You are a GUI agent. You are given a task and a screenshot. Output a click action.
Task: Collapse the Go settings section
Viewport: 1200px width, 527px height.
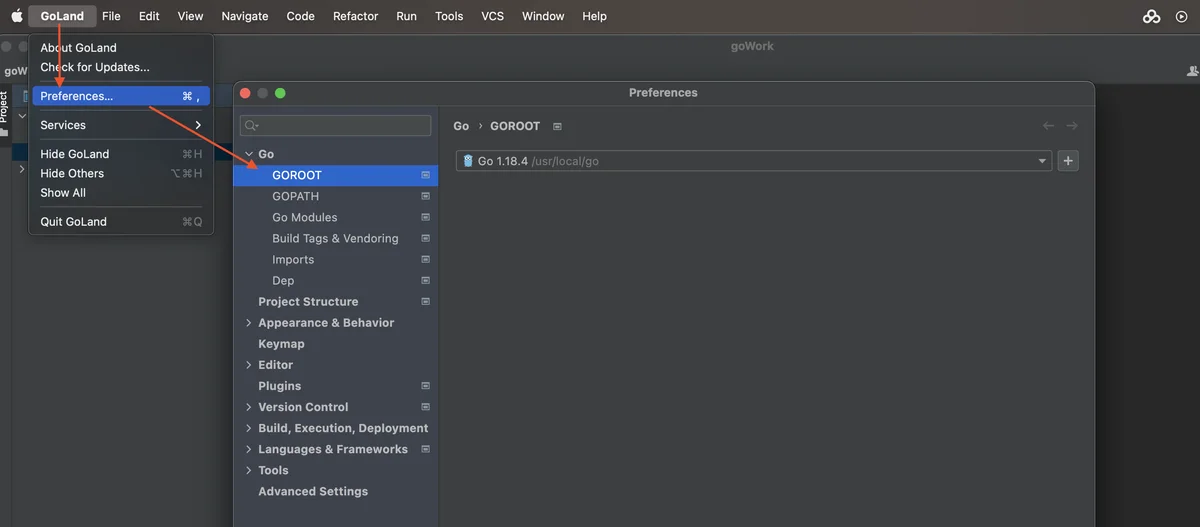point(249,154)
